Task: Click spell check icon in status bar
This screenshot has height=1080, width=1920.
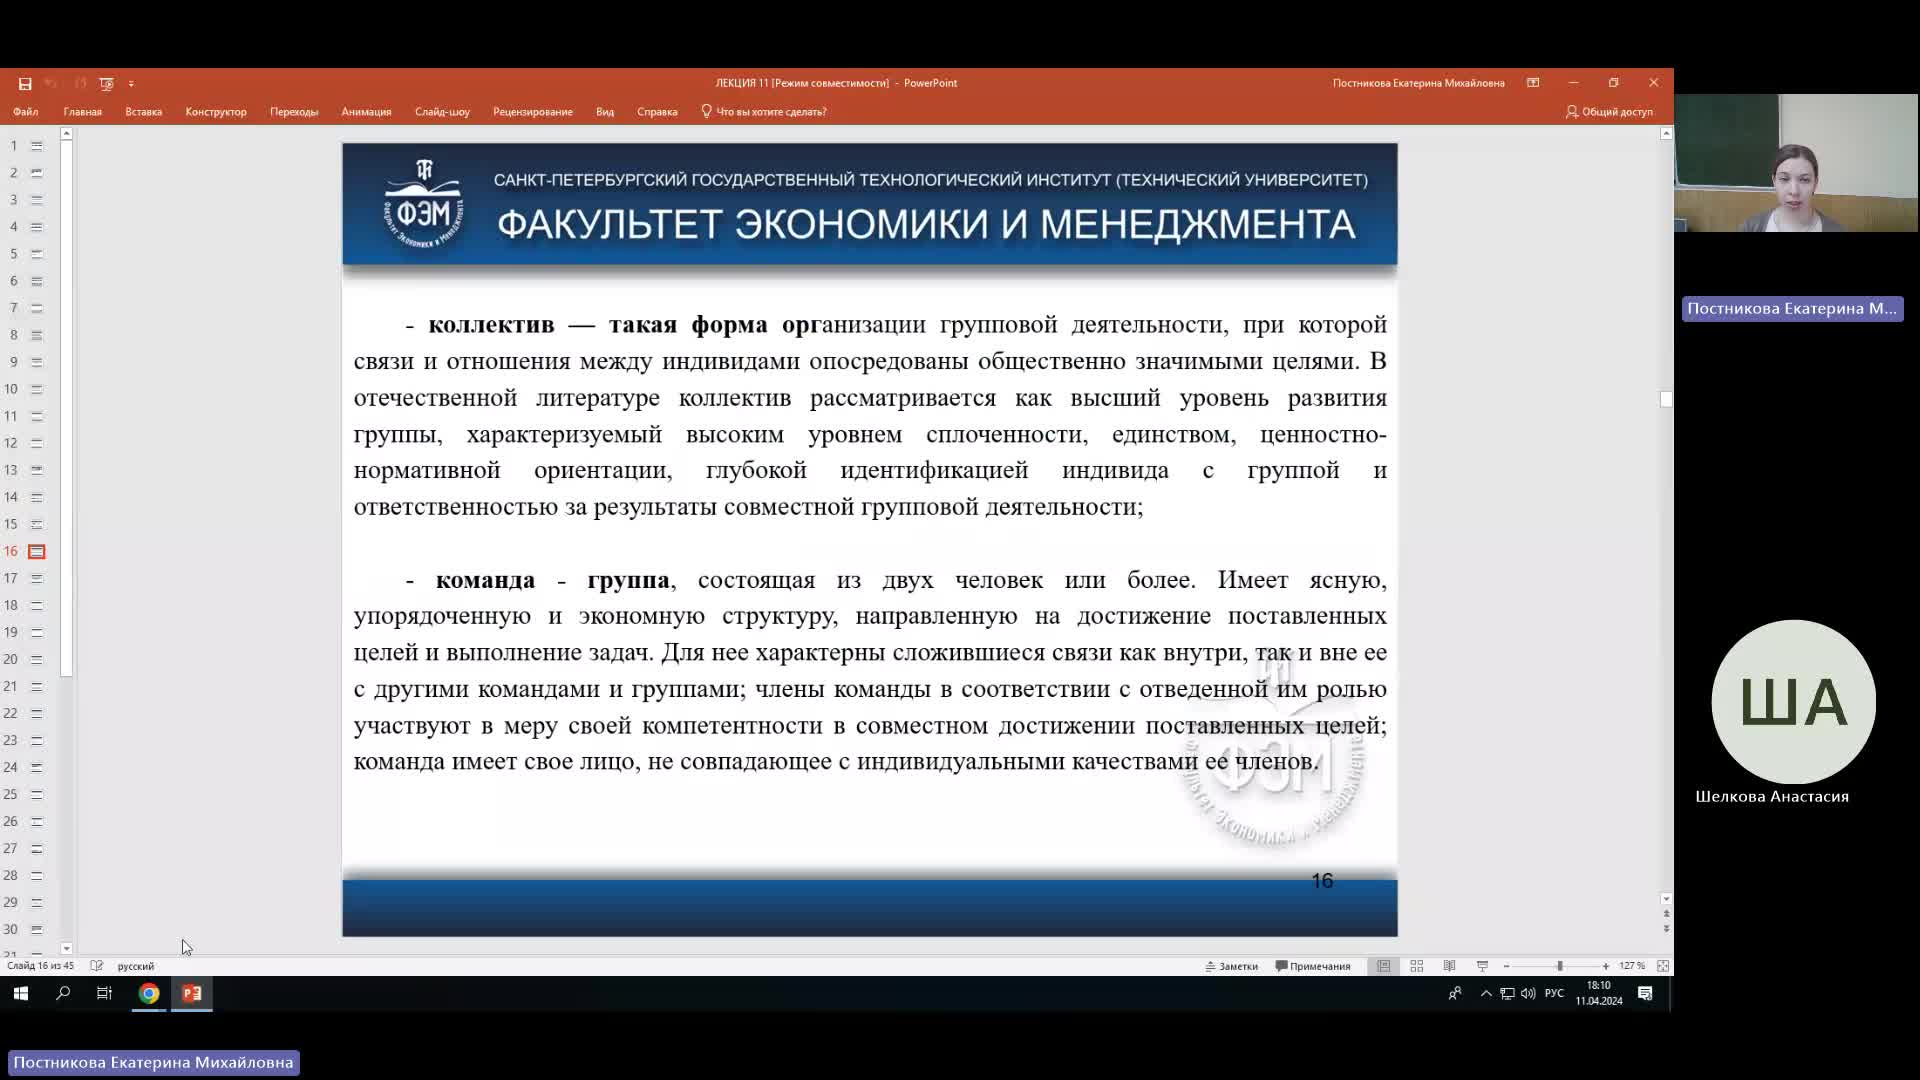Action: coord(97,966)
